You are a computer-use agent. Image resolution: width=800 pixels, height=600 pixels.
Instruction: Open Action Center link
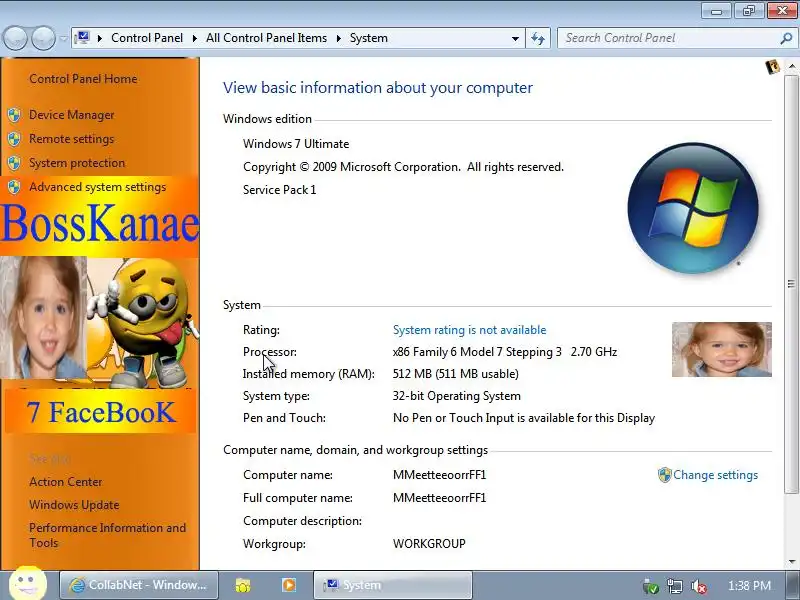pyautogui.click(x=65, y=482)
